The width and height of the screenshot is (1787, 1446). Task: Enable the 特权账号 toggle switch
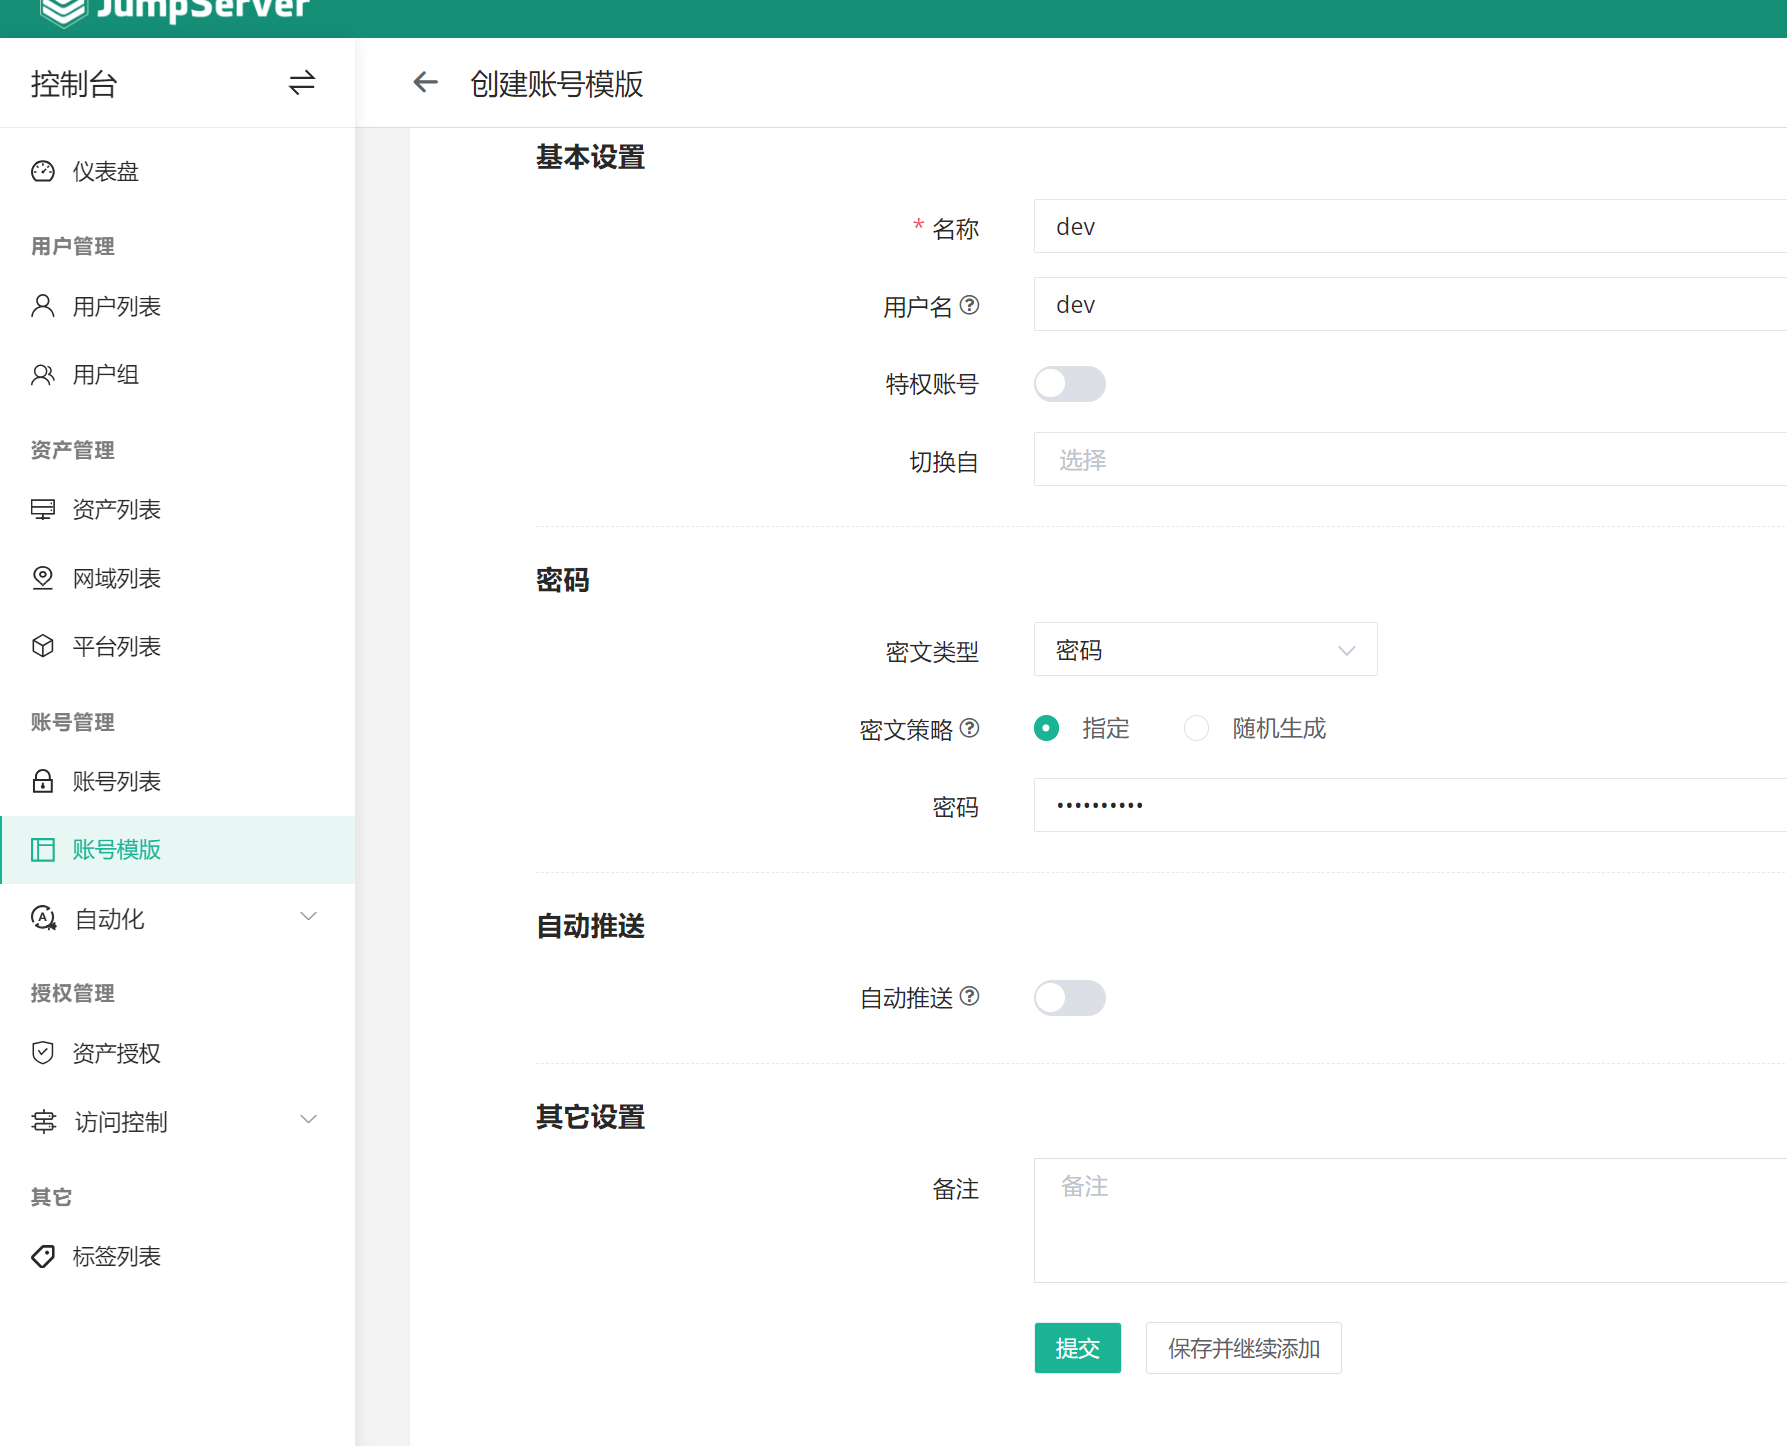1069,384
